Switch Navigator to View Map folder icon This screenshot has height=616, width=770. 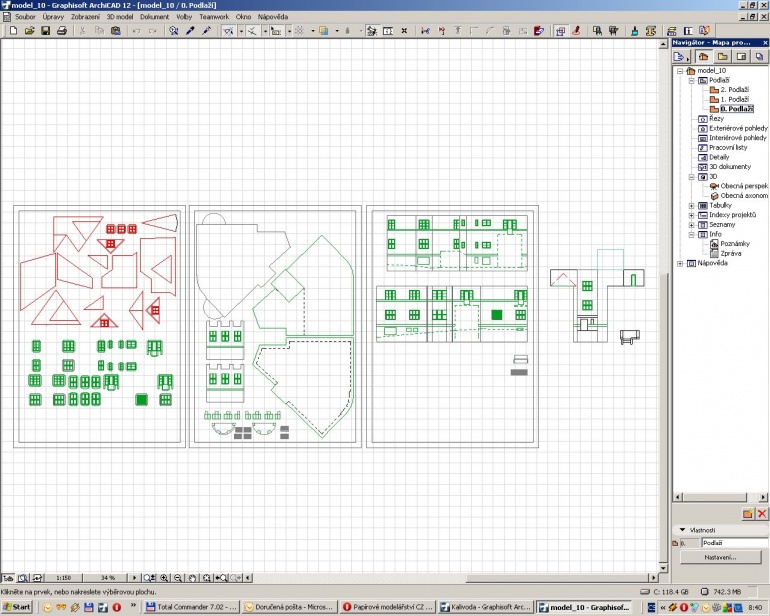(722, 56)
